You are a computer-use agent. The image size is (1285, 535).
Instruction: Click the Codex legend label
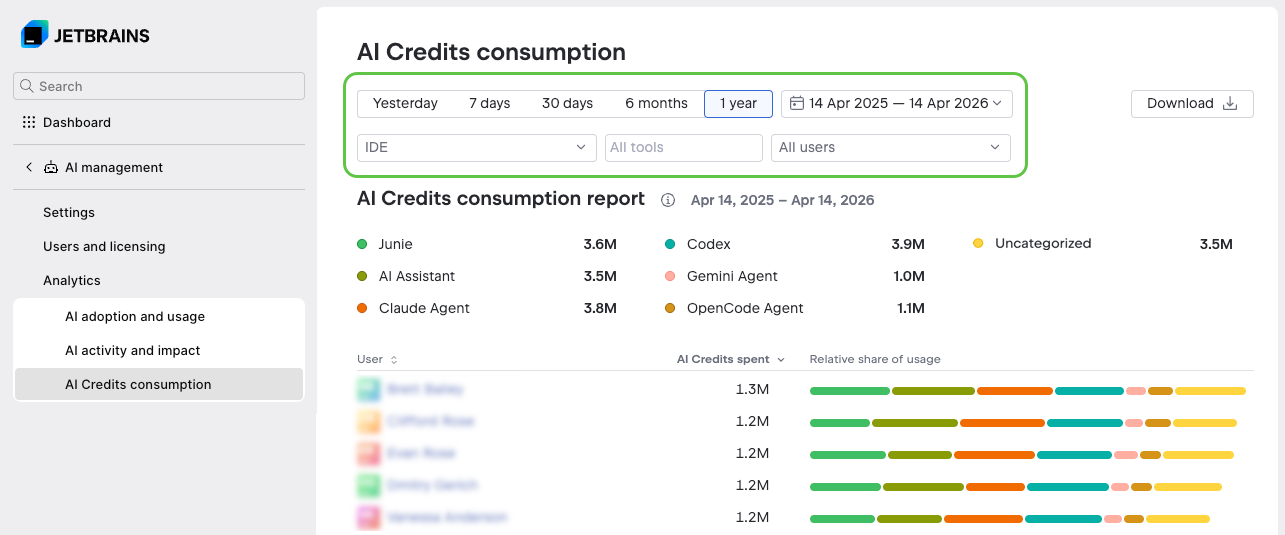pyautogui.click(x=709, y=244)
